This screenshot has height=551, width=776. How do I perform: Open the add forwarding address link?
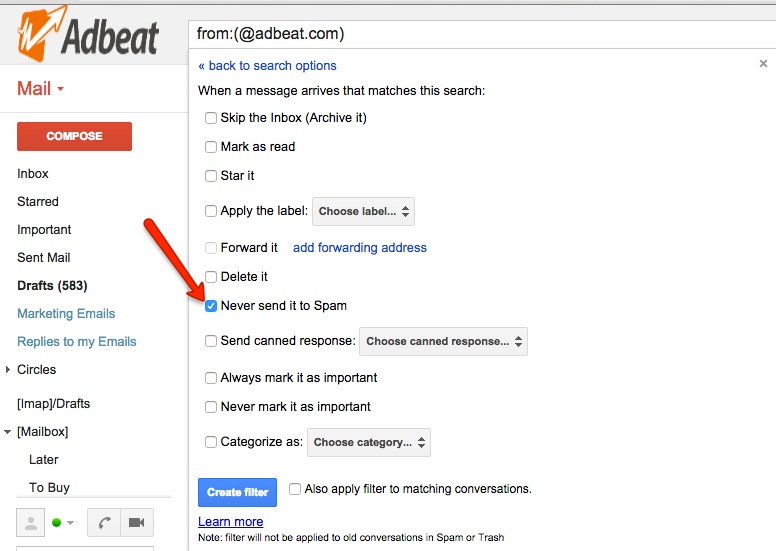360,248
